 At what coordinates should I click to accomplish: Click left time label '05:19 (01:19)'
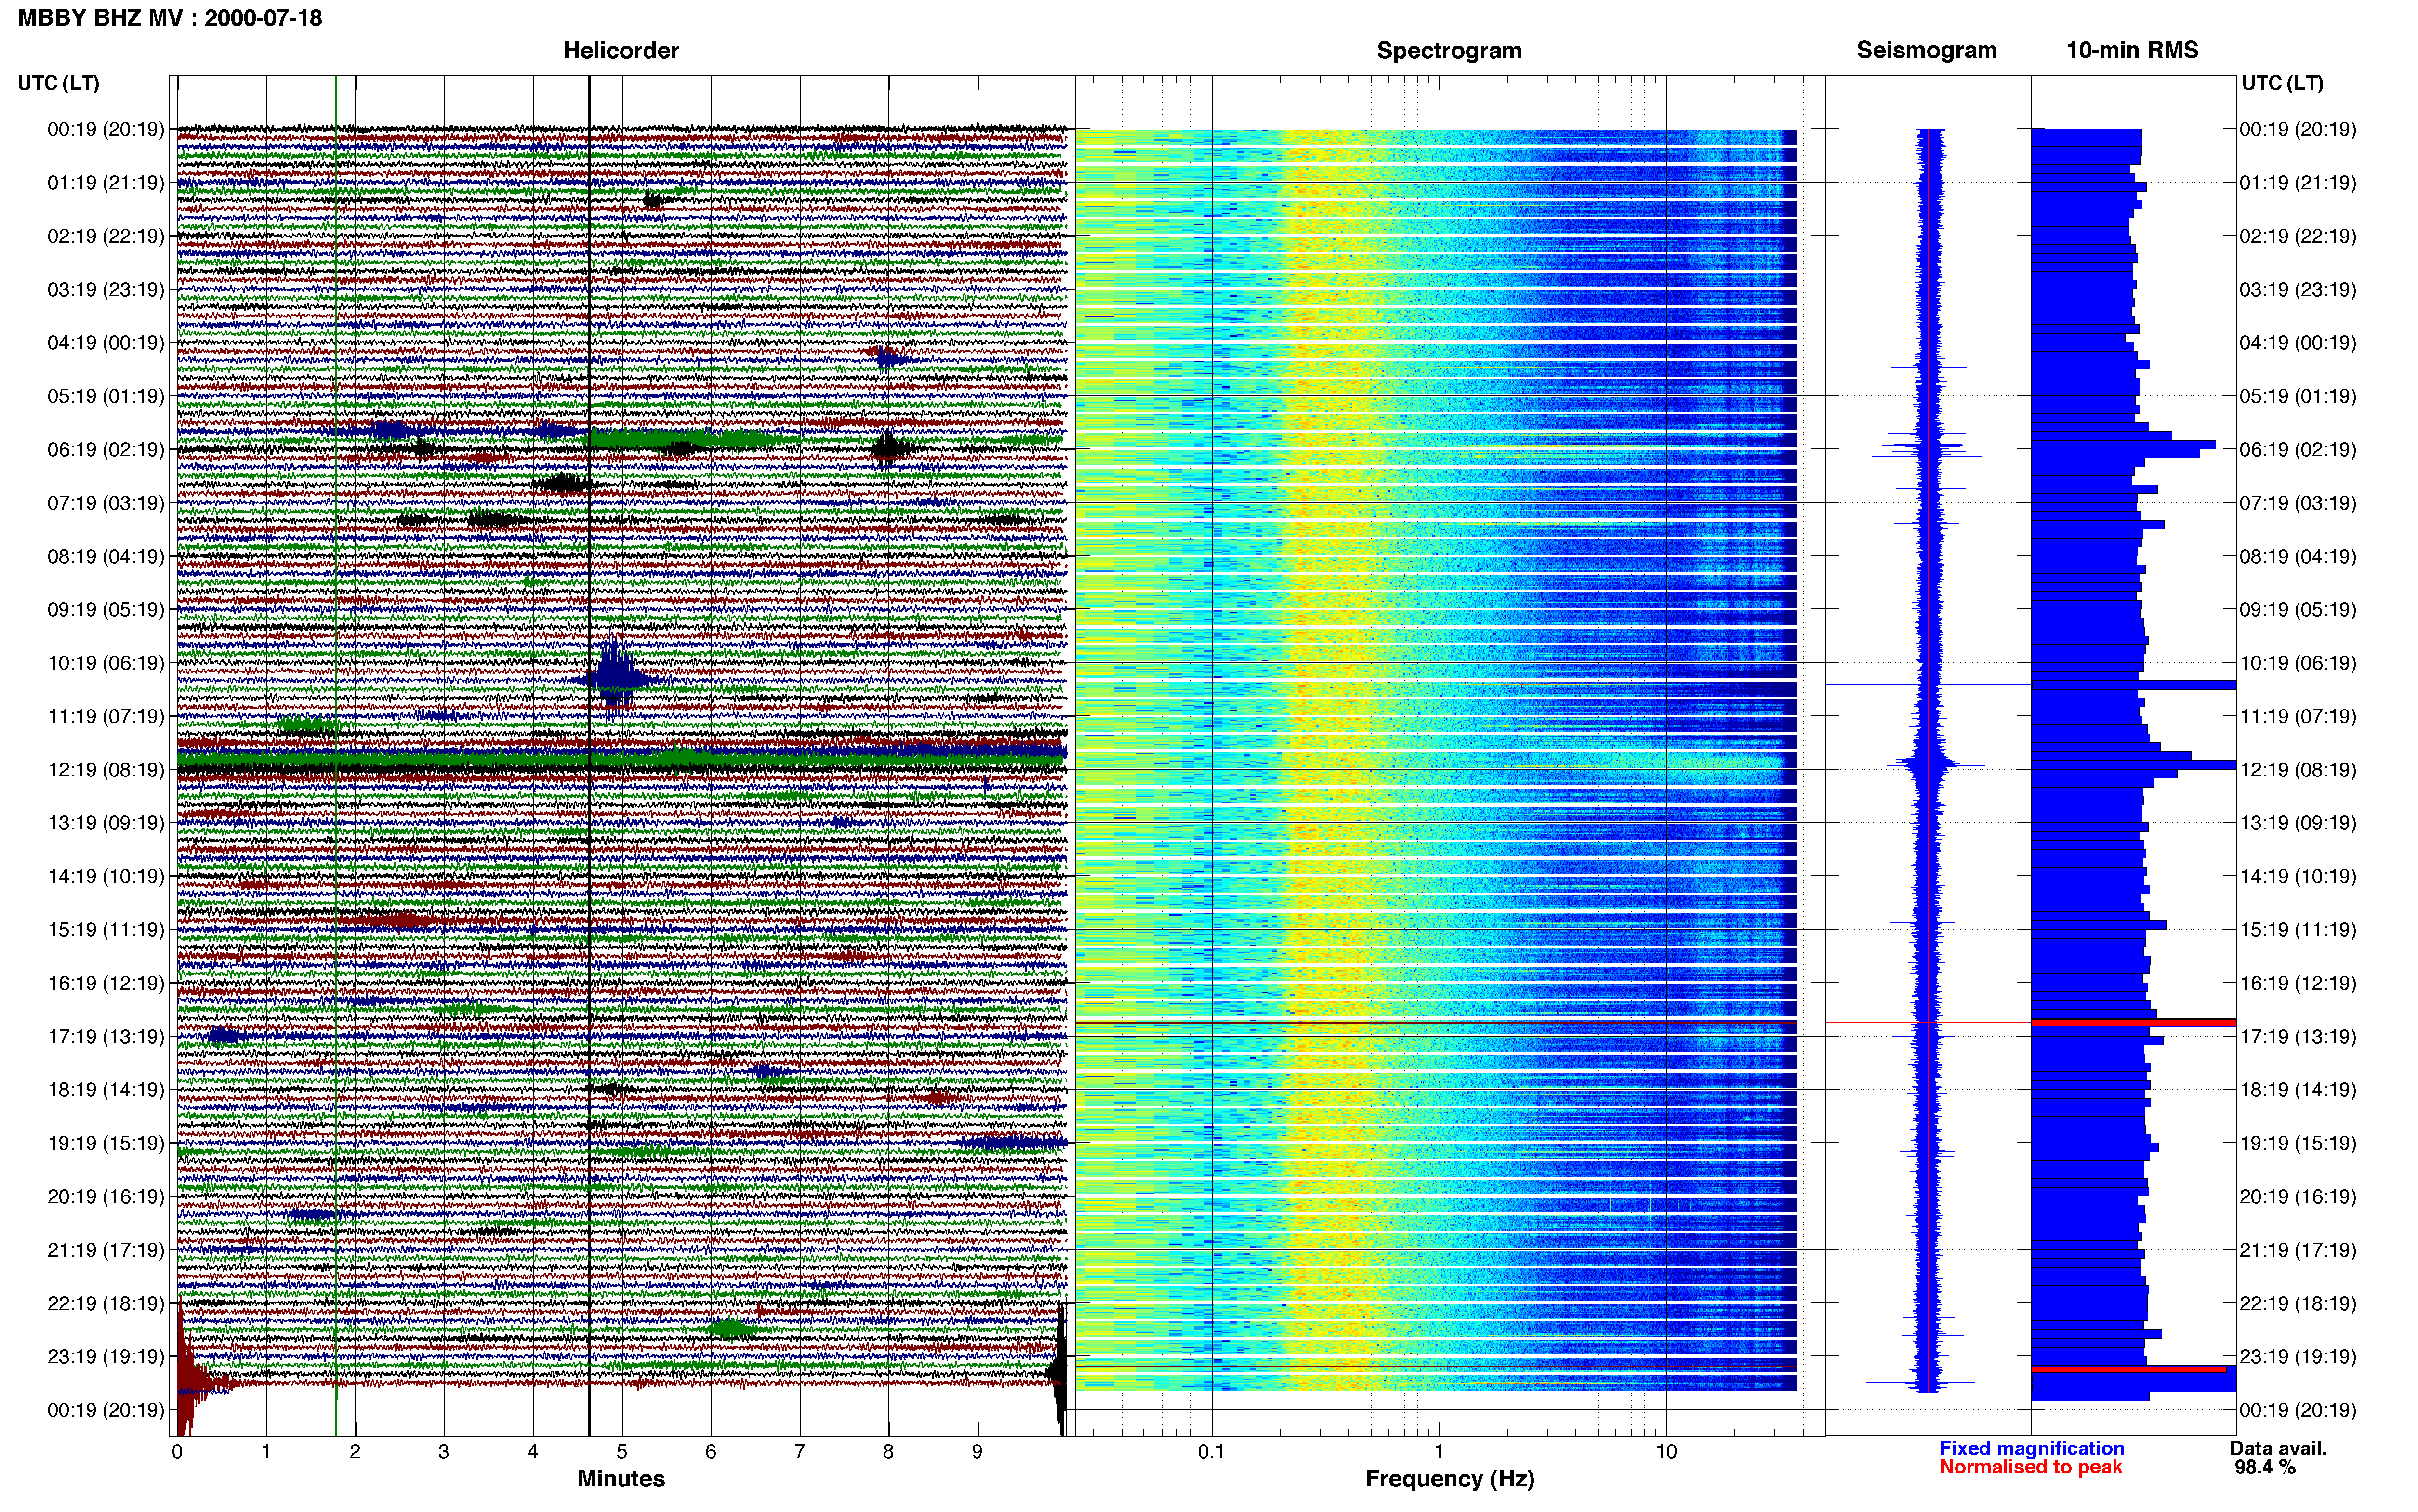pos(106,396)
